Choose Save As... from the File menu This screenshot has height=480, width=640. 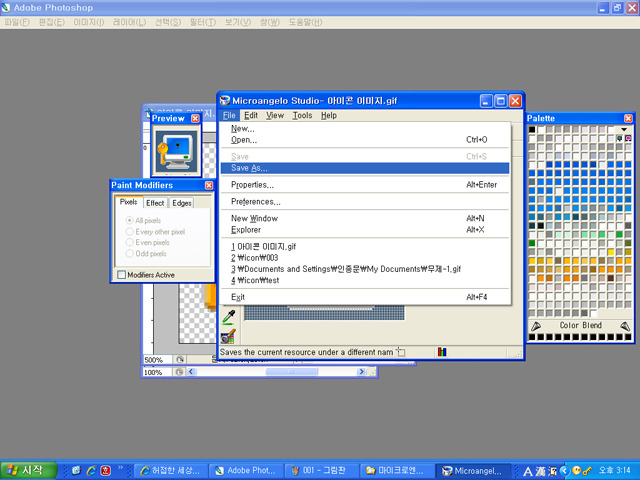pyautogui.click(x=365, y=168)
